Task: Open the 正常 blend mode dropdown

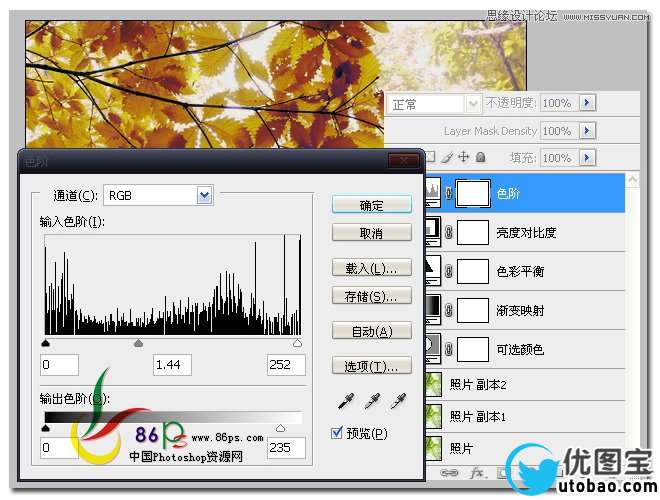Action: [473, 104]
